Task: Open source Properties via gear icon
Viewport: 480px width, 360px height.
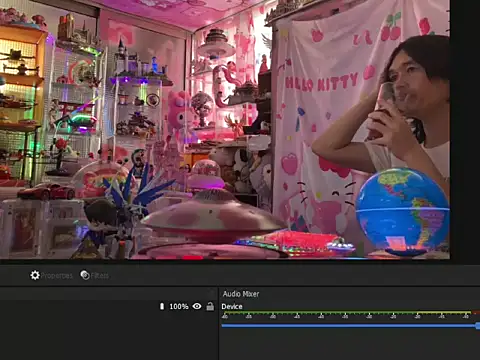Action: pyautogui.click(x=35, y=275)
